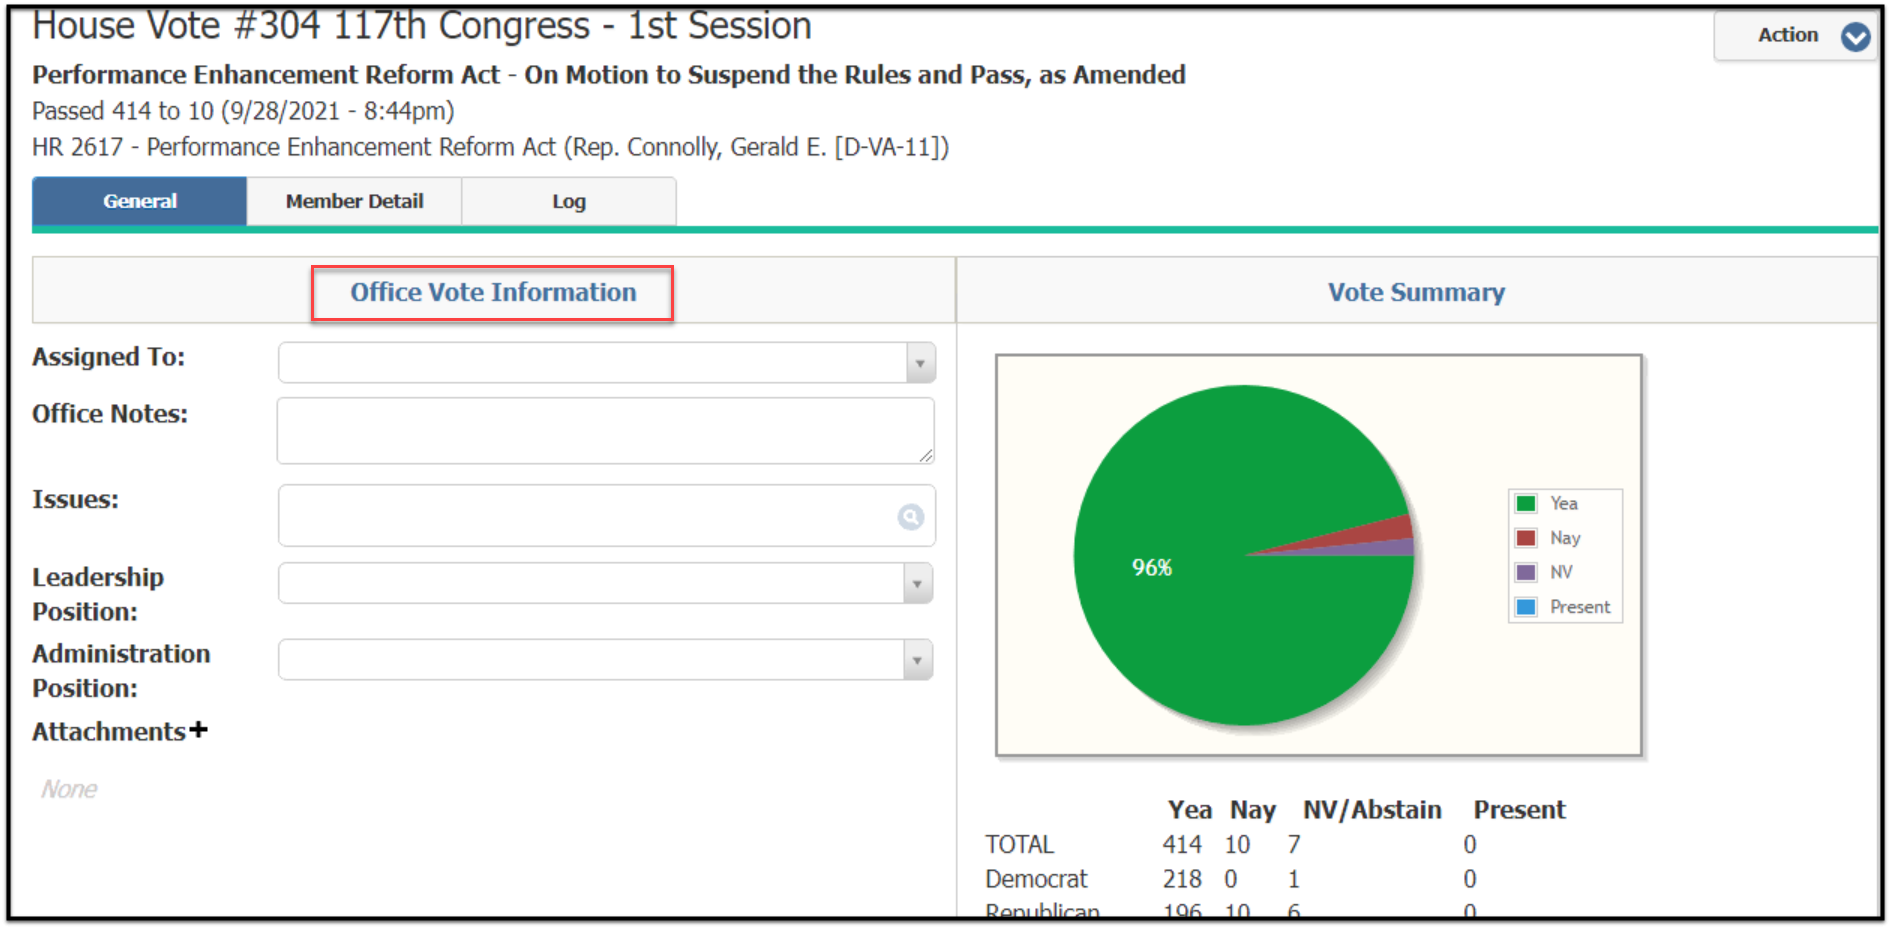The image size is (1891, 929).
Task: Click the Office Vote Information header
Action: 492,292
